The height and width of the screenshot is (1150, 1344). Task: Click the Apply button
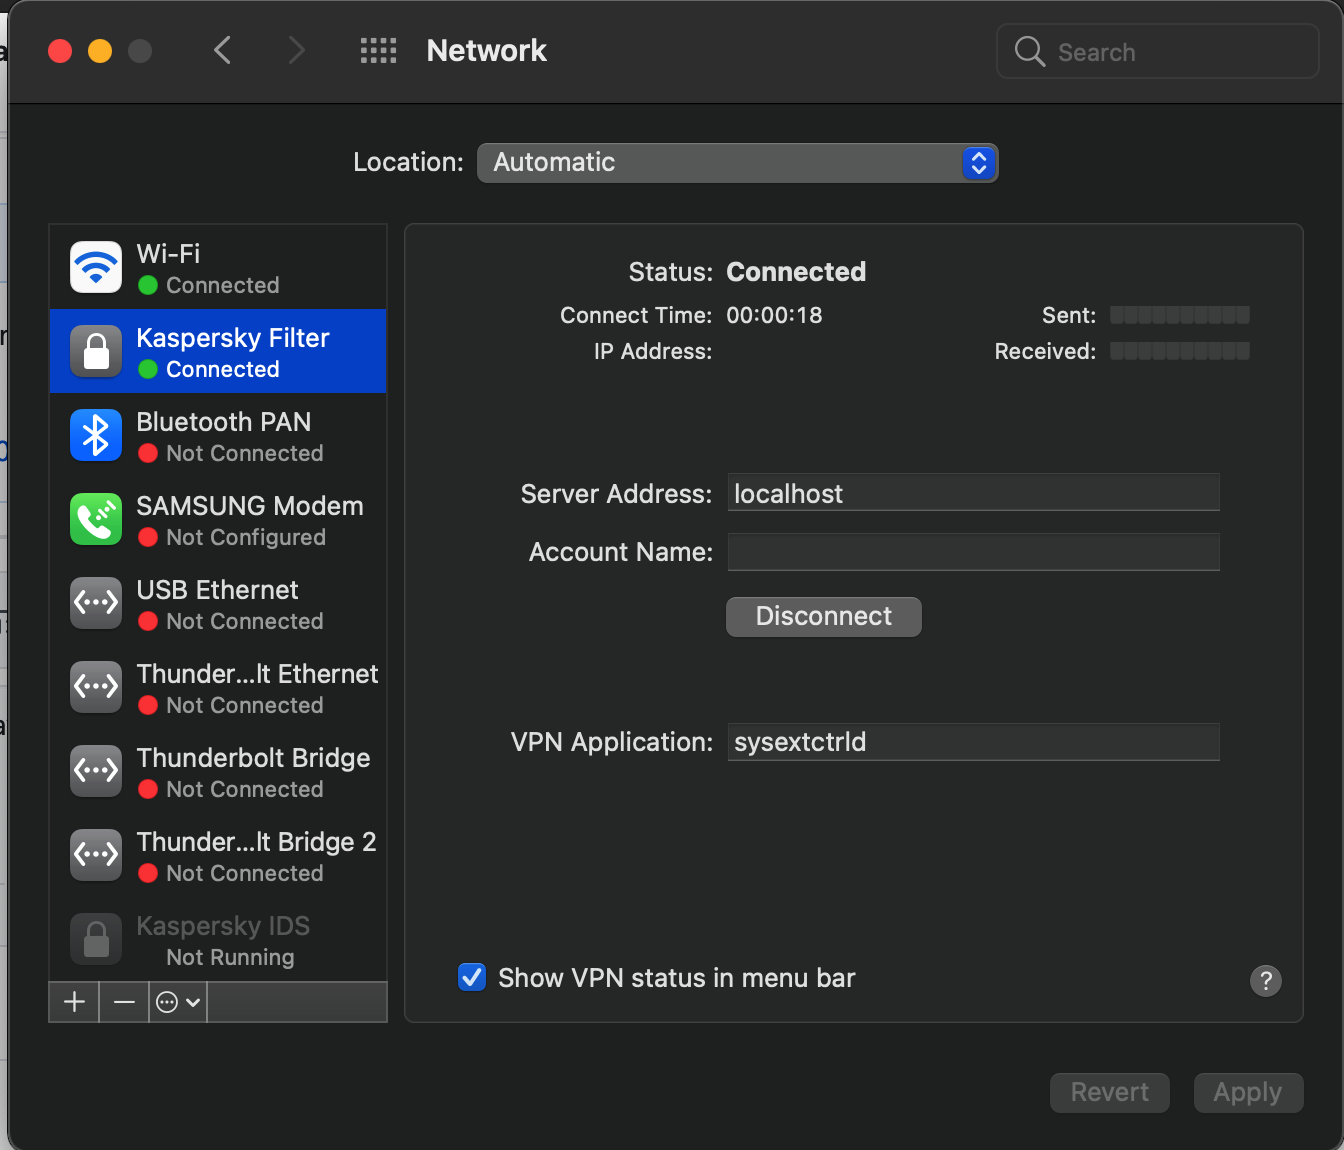point(1248,1092)
